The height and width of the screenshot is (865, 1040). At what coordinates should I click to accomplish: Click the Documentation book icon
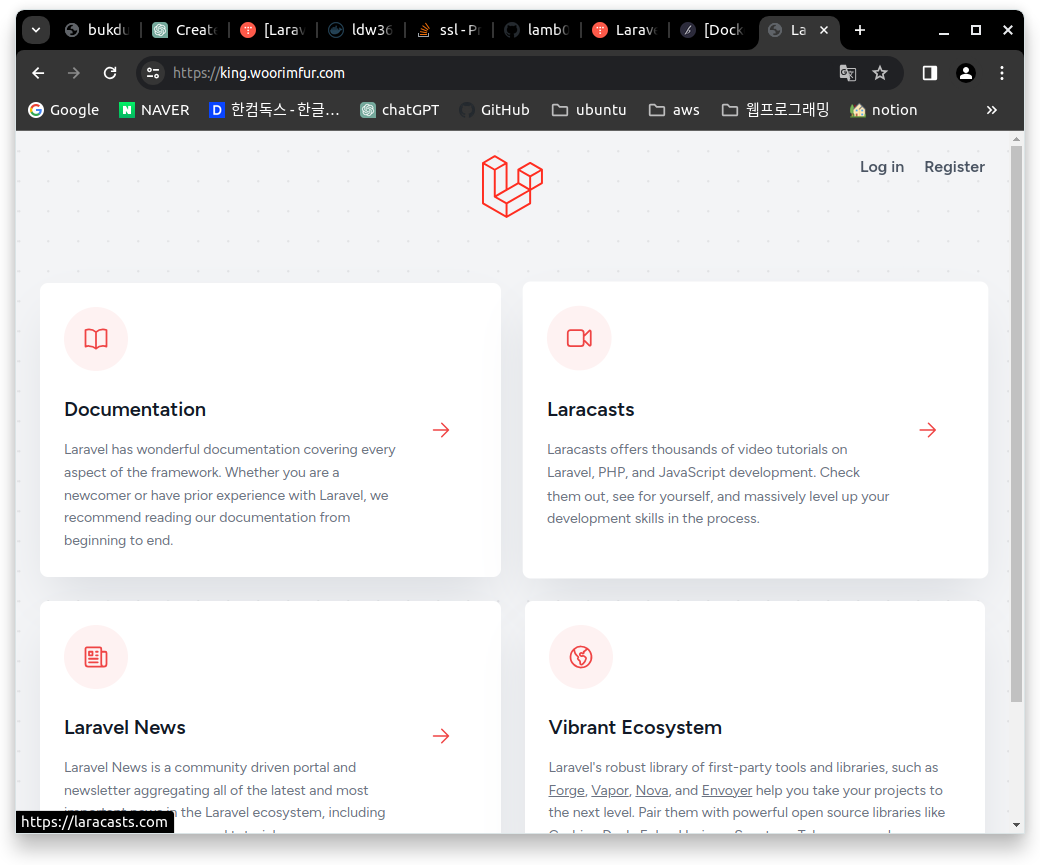tap(96, 339)
